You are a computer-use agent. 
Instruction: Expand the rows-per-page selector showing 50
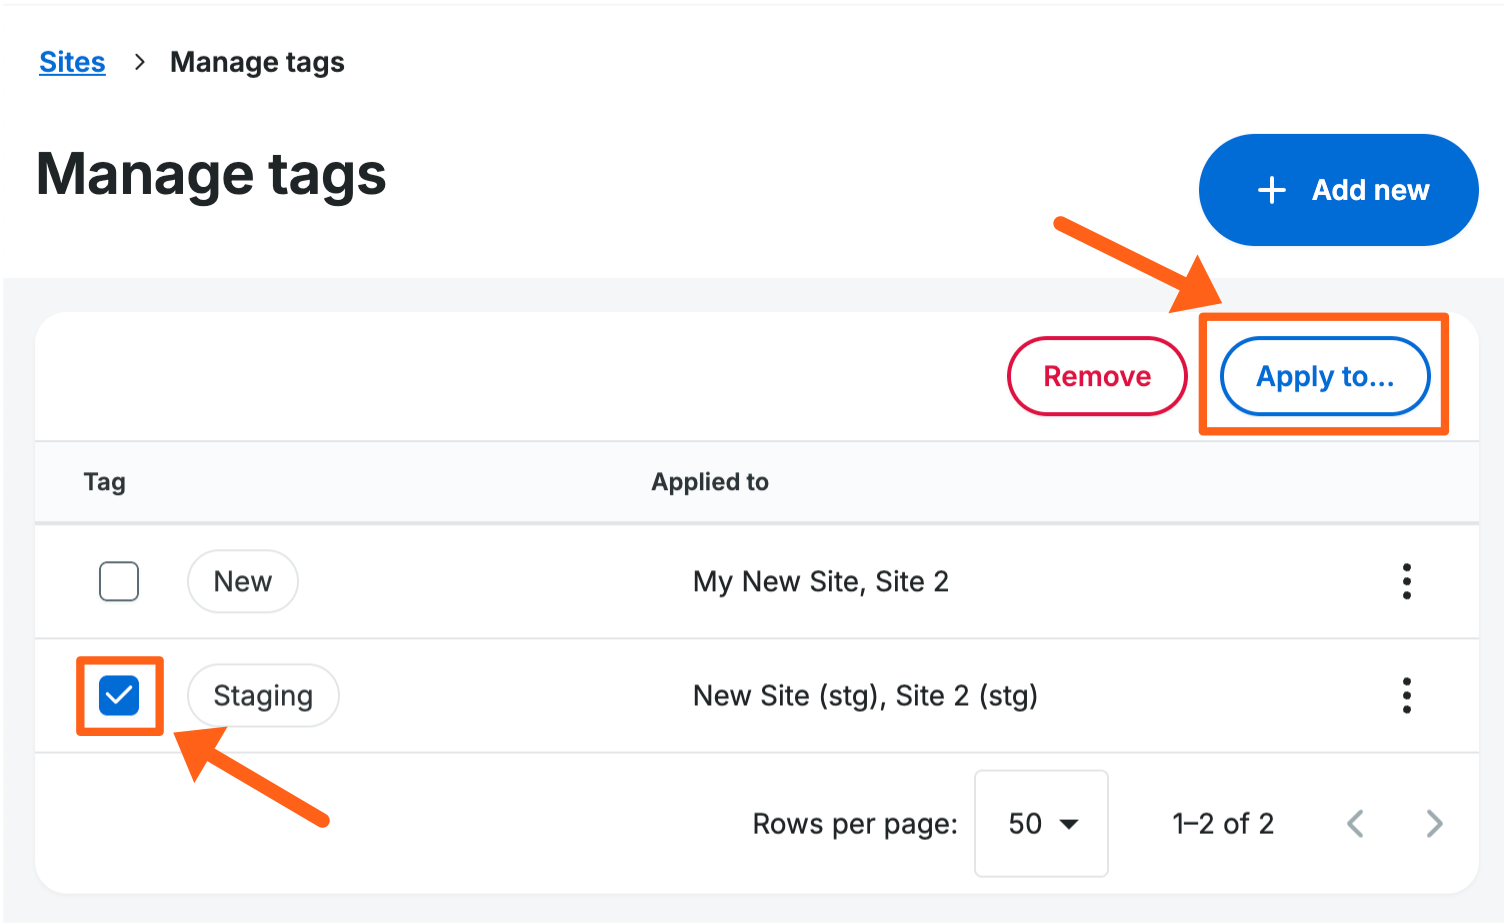coord(1041,823)
